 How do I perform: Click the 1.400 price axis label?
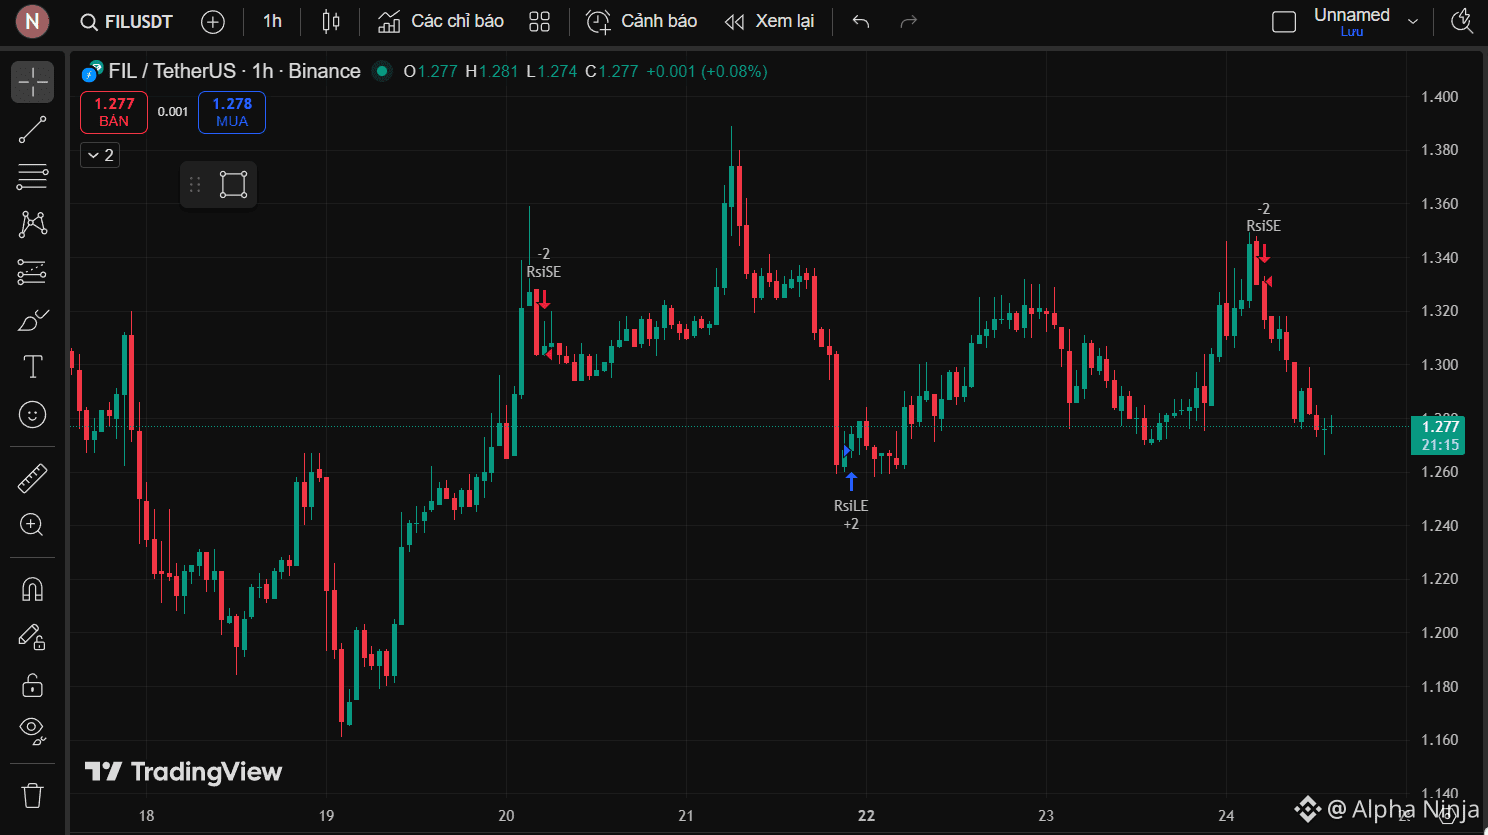[1439, 97]
